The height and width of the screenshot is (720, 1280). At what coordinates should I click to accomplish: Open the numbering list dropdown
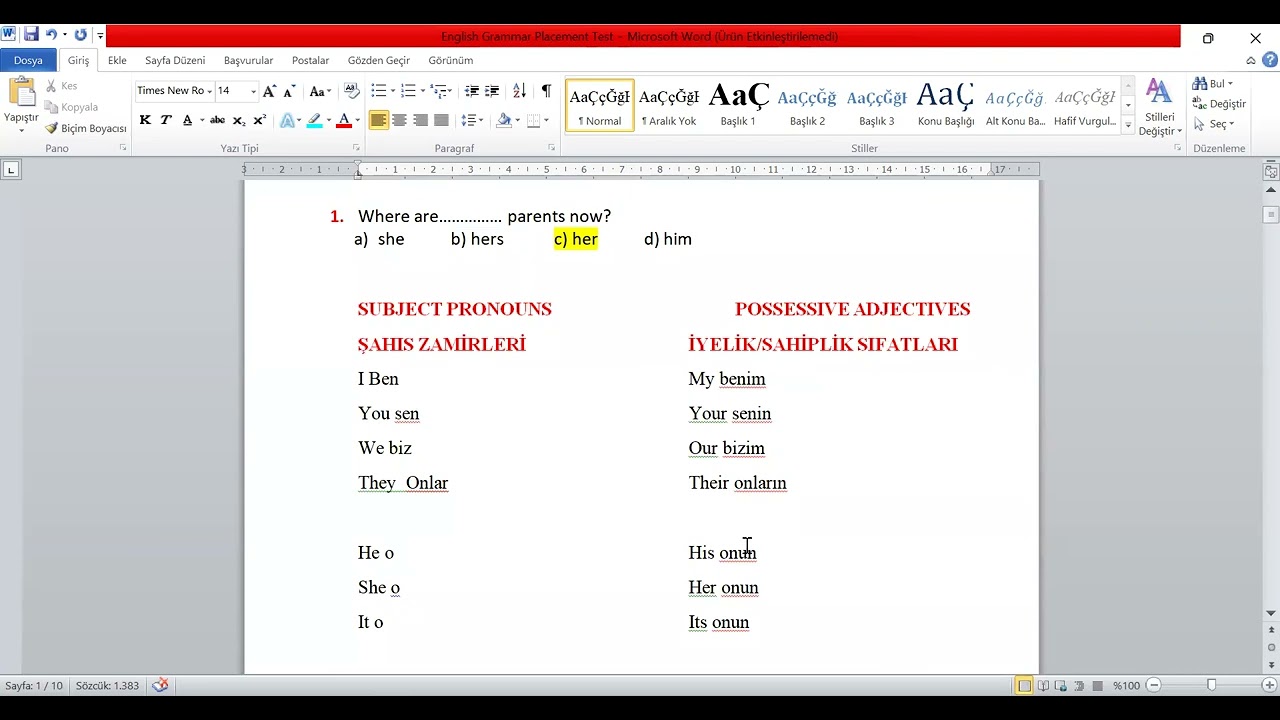pos(423,91)
